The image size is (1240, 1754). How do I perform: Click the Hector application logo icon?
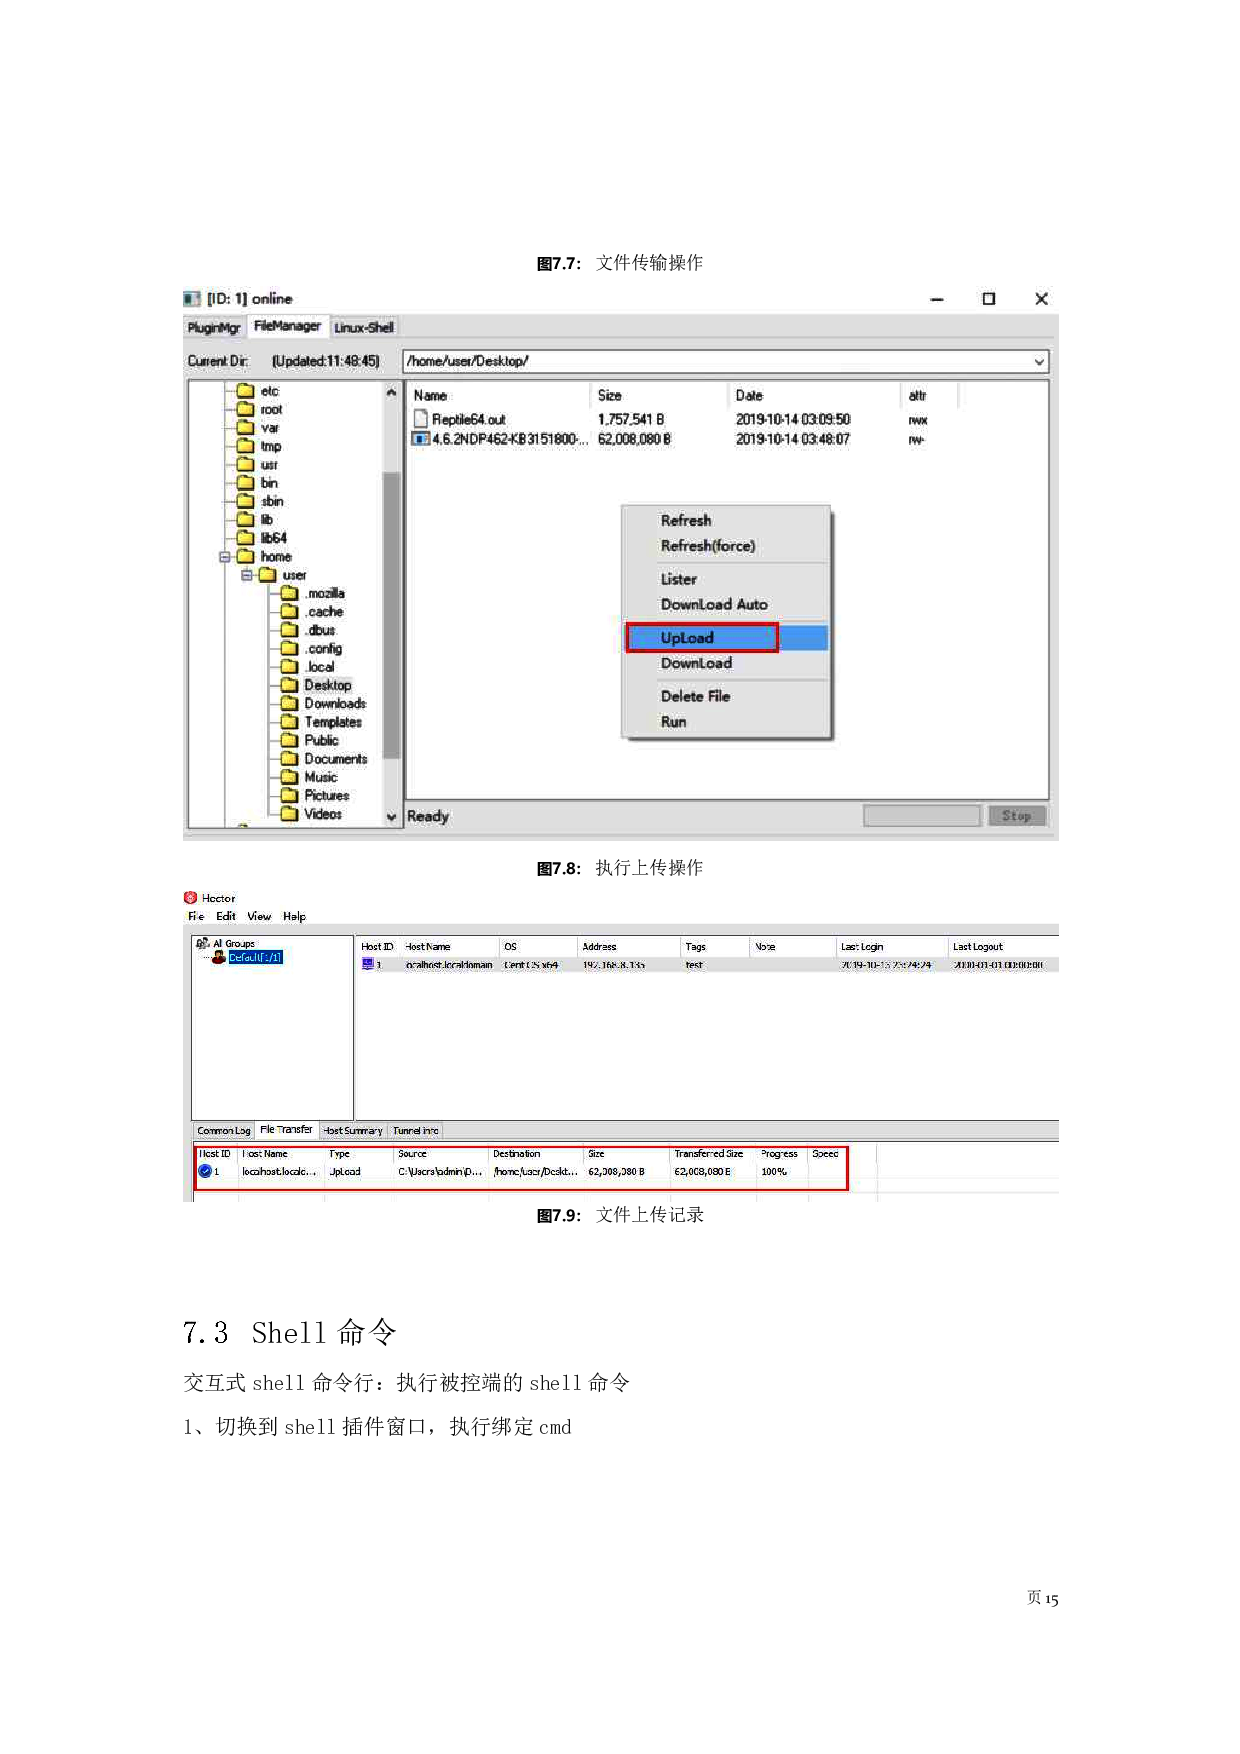pos(191,898)
